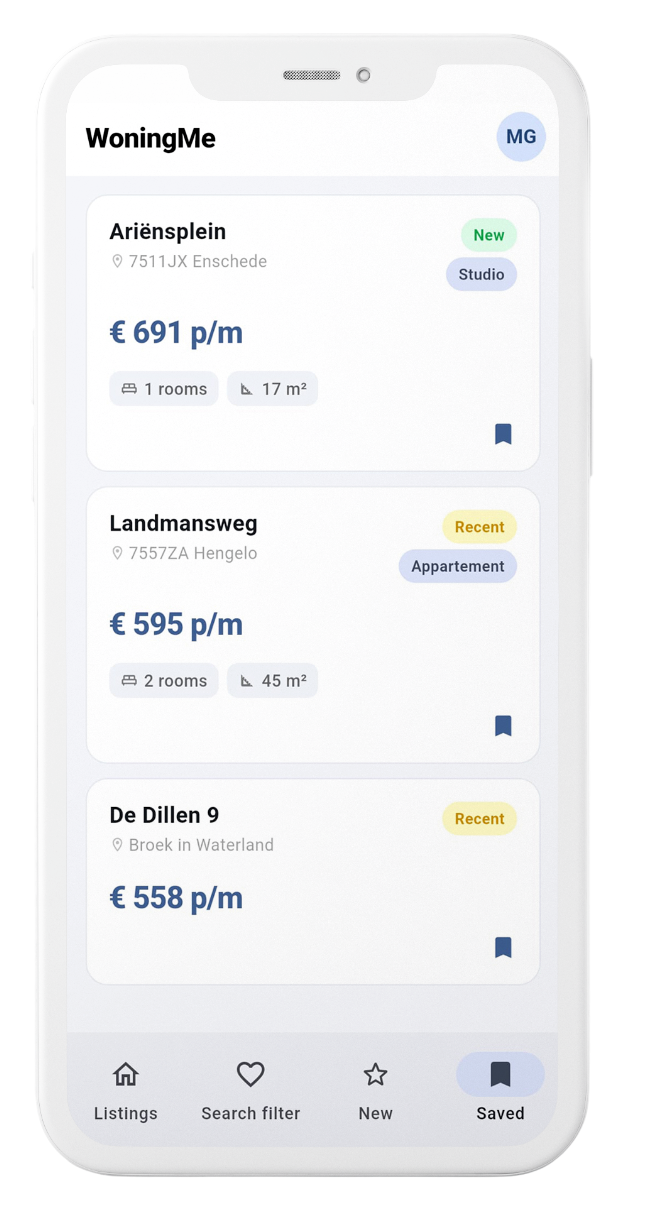
Task: Click the WoningMe app title
Action: (150, 138)
